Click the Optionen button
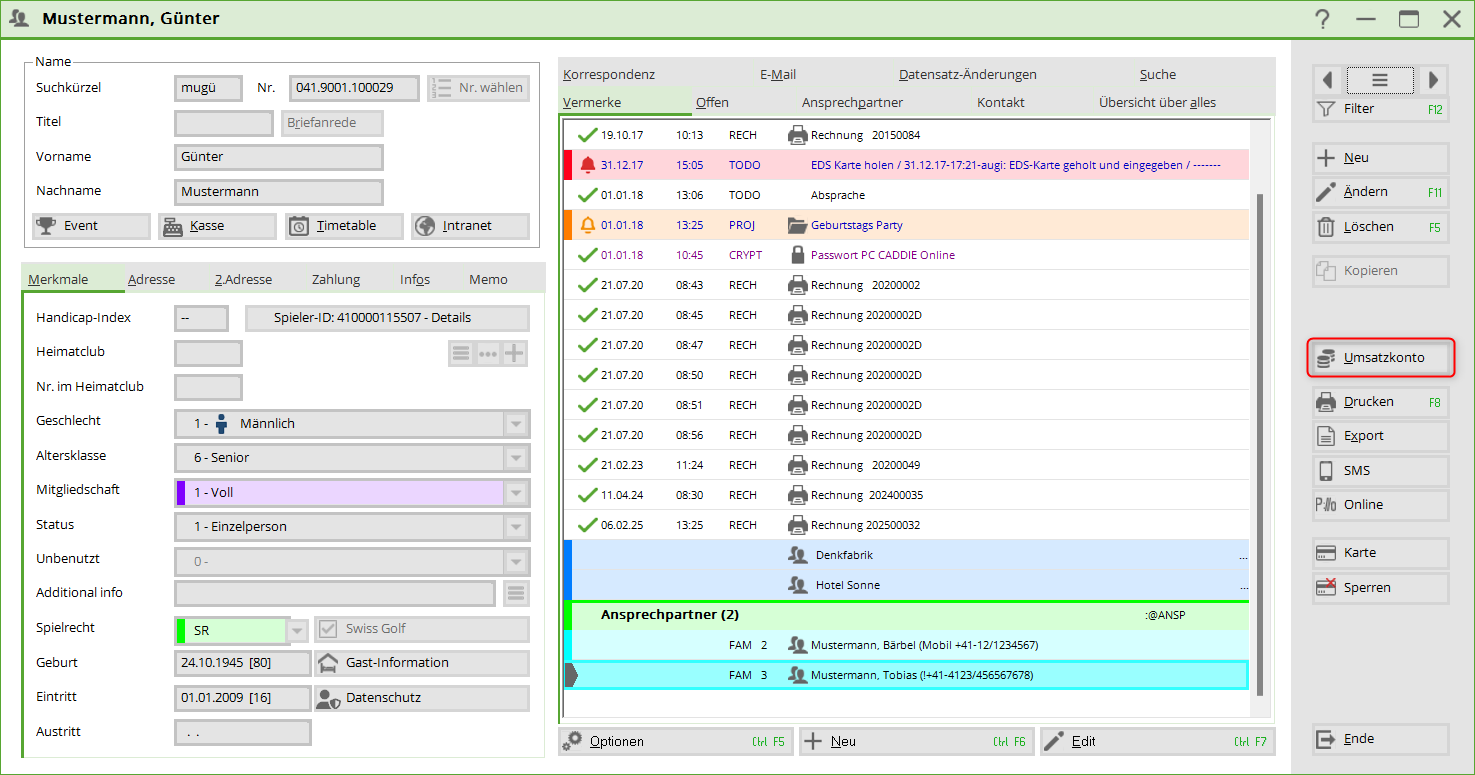The width and height of the screenshot is (1475, 775). 616,742
